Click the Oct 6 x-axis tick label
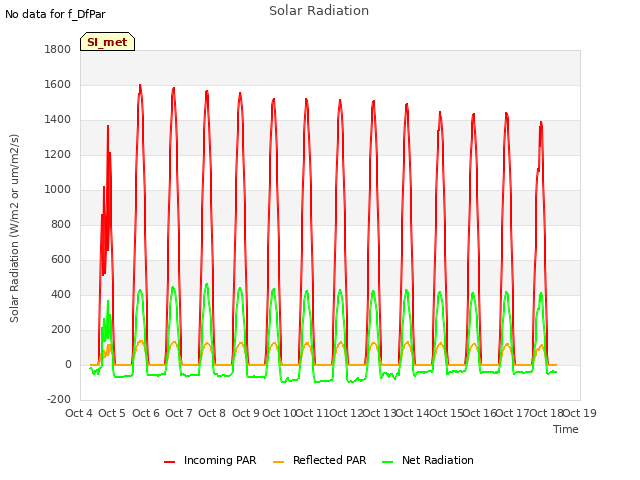Viewport: 640px width, 480px height. (146, 413)
